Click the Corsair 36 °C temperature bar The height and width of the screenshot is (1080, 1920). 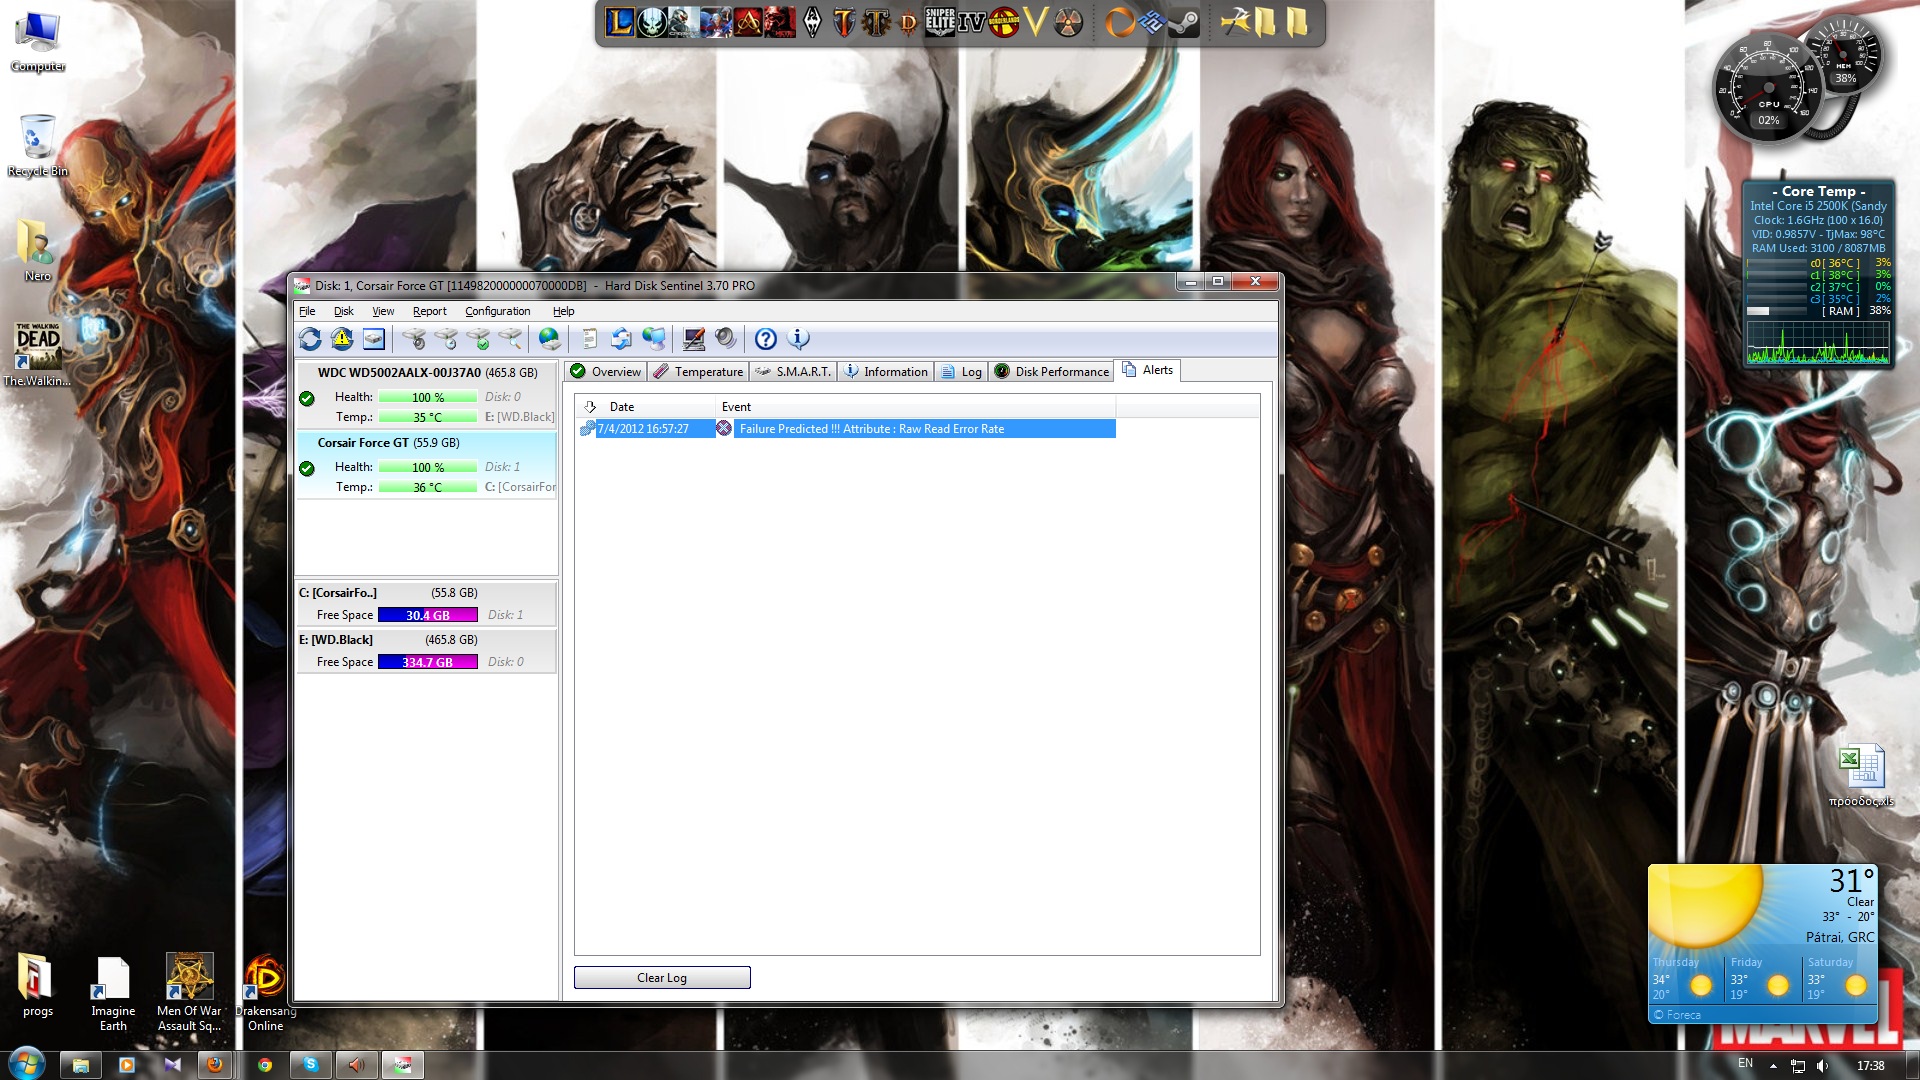click(428, 487)
